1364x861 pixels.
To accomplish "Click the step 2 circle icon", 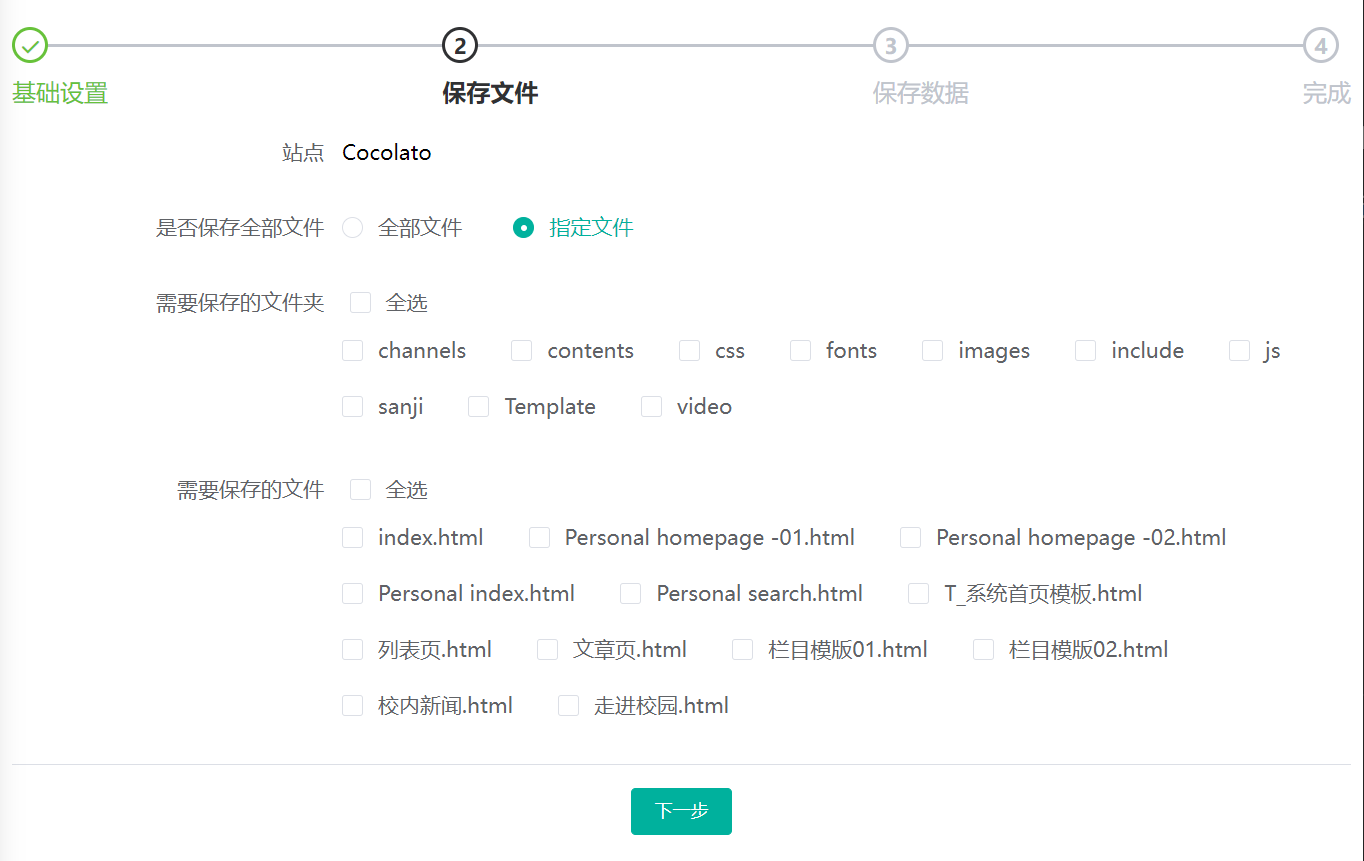I will click(460, 45).
